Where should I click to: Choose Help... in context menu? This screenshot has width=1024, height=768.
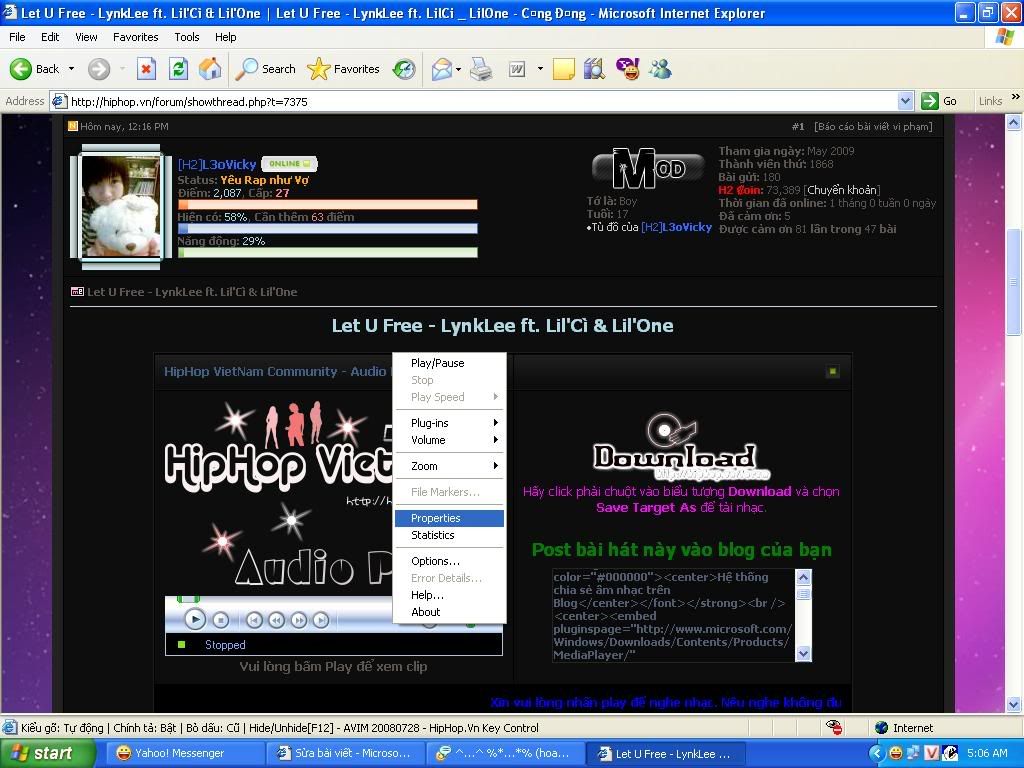click(x=449, y=596)
